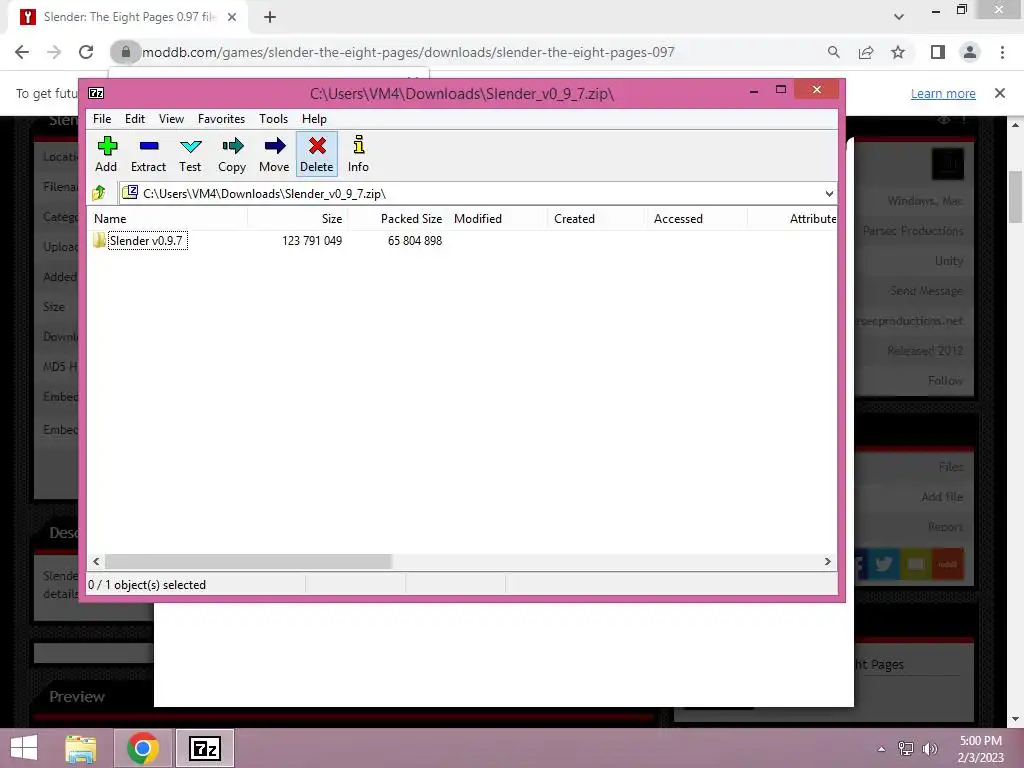Sort by the Size column header
1024x768 pixels.
click(298, 219)
